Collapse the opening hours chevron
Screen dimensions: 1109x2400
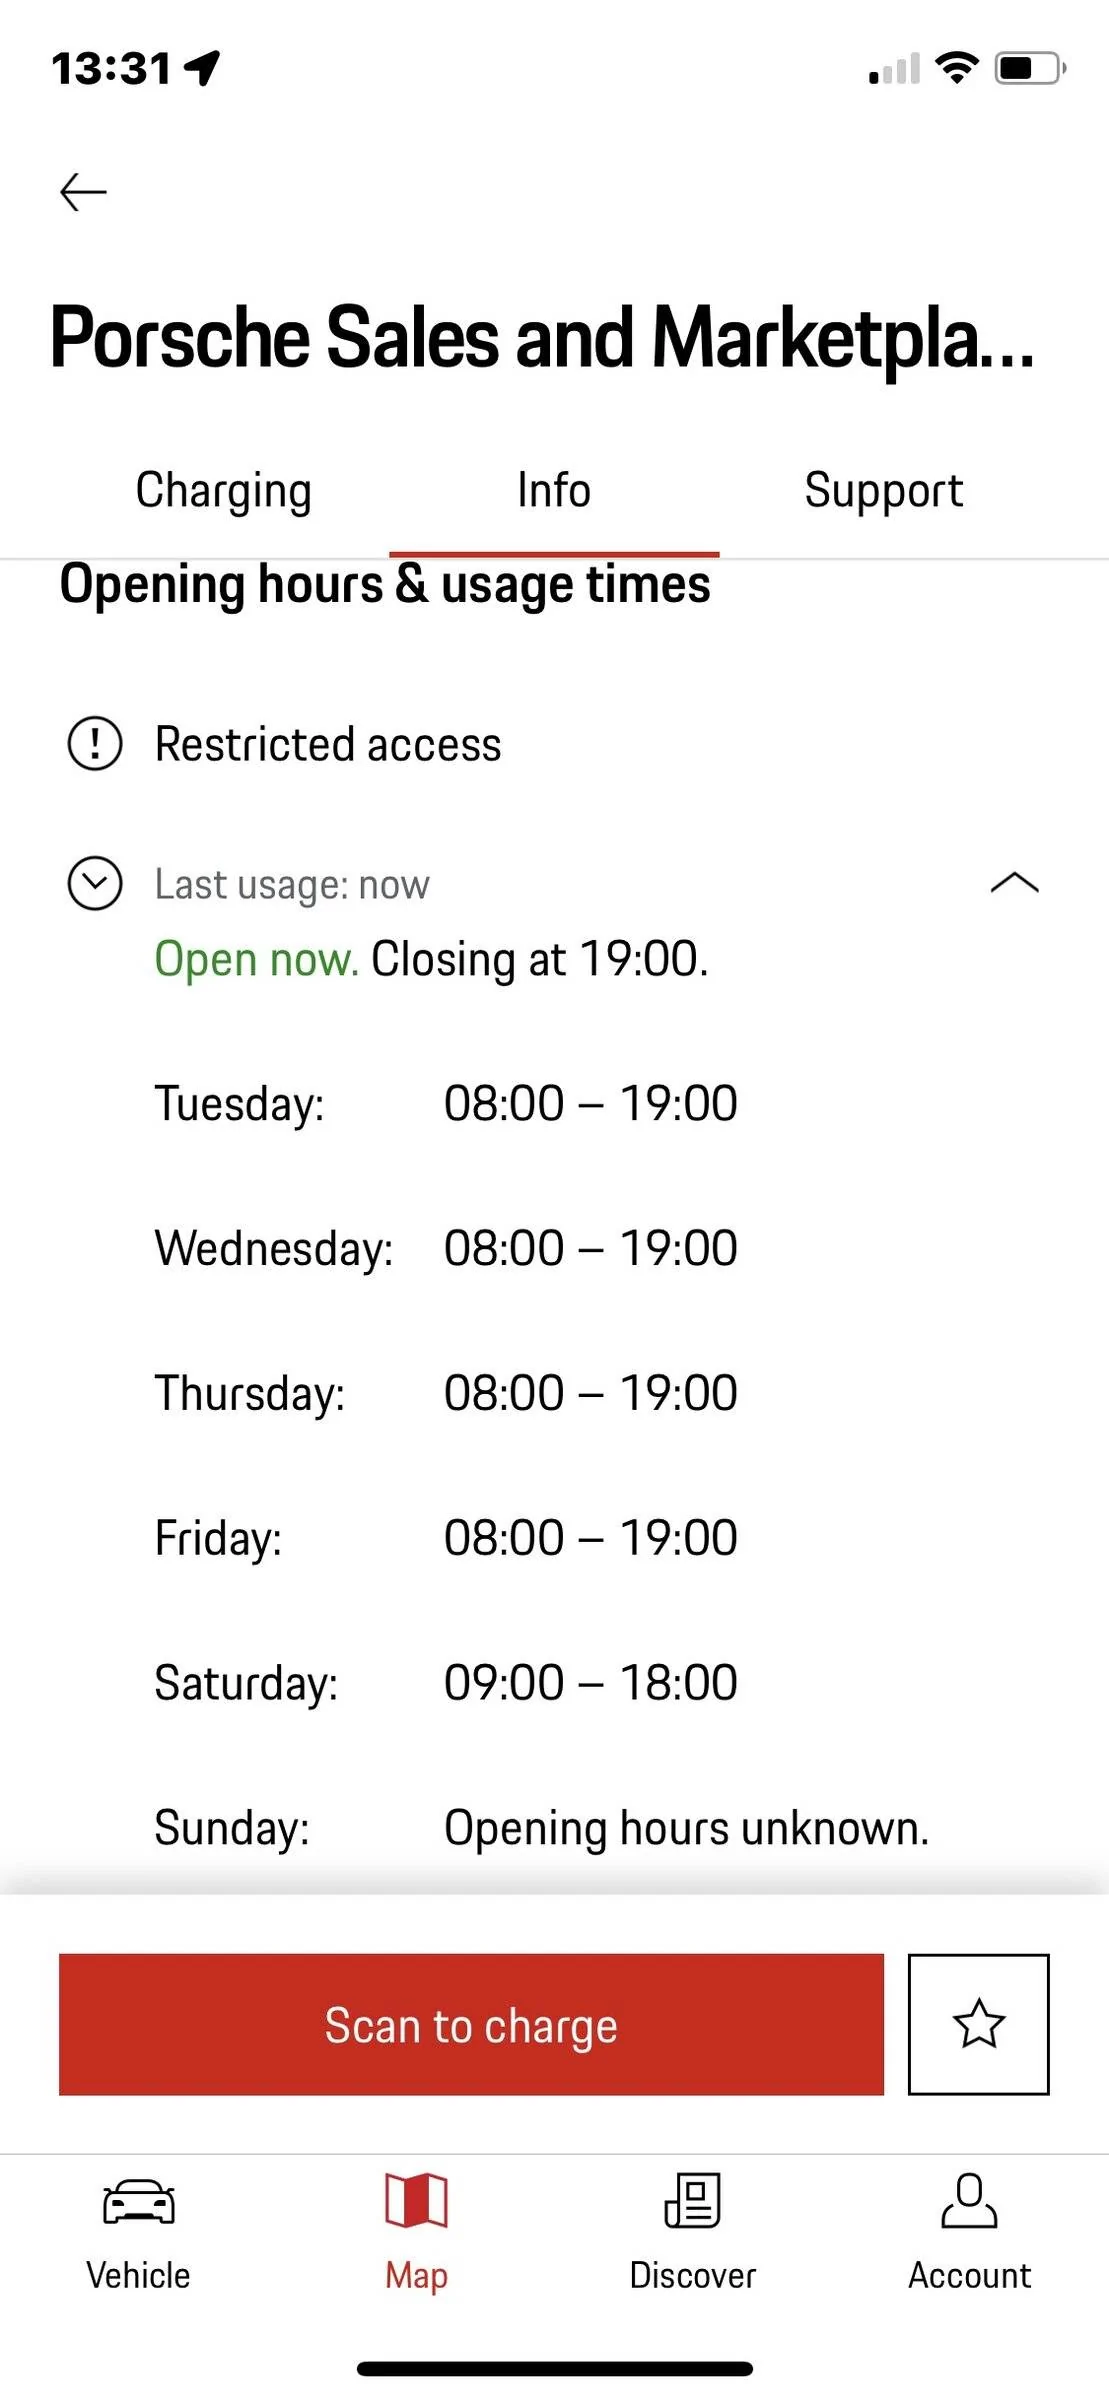tap(1014, 883)
